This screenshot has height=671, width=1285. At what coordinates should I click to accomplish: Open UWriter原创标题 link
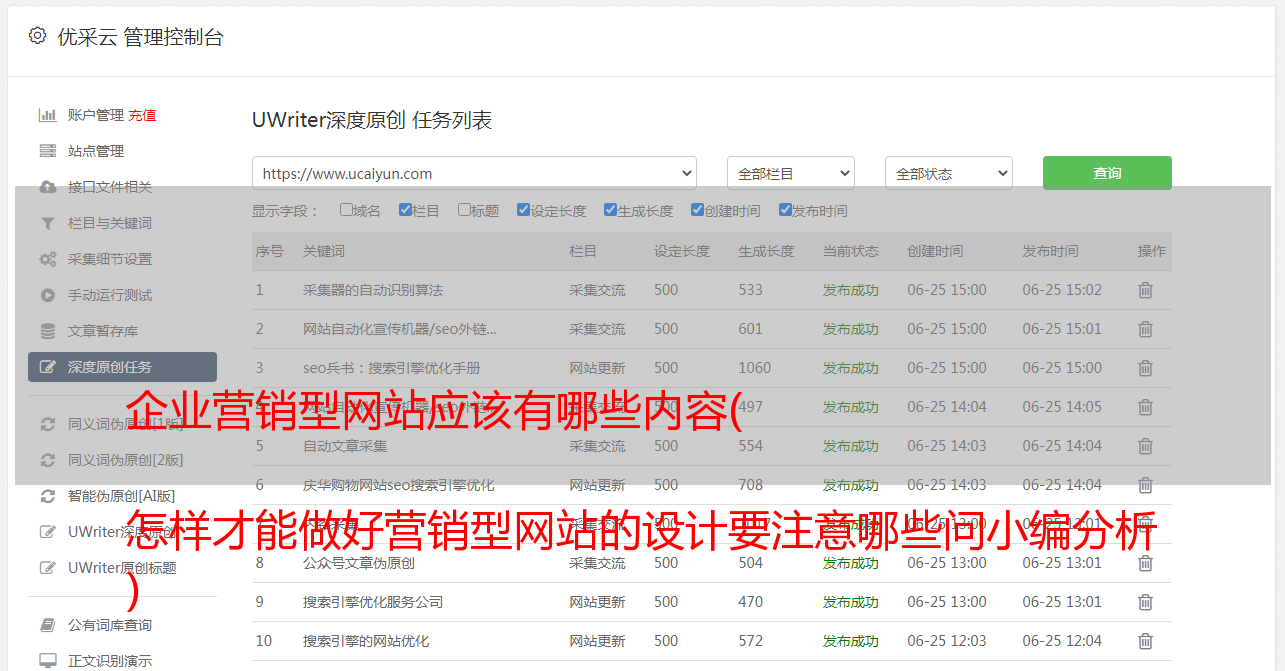coord(122,568)
